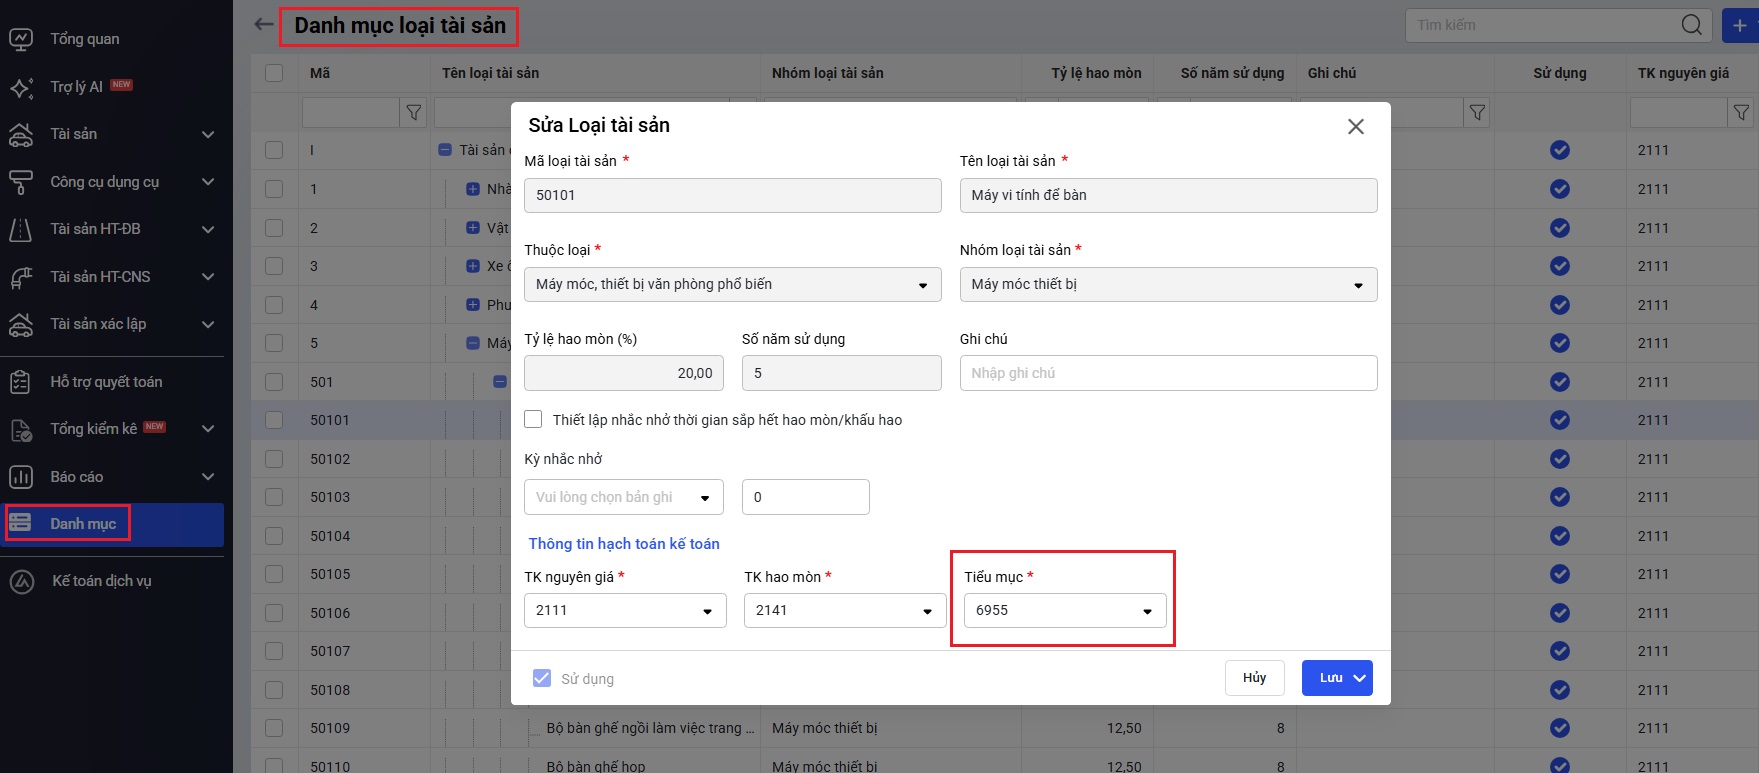Click the Ghi chú note input field
This screenshot has width=1759, height=773.
pos(1167,373)
